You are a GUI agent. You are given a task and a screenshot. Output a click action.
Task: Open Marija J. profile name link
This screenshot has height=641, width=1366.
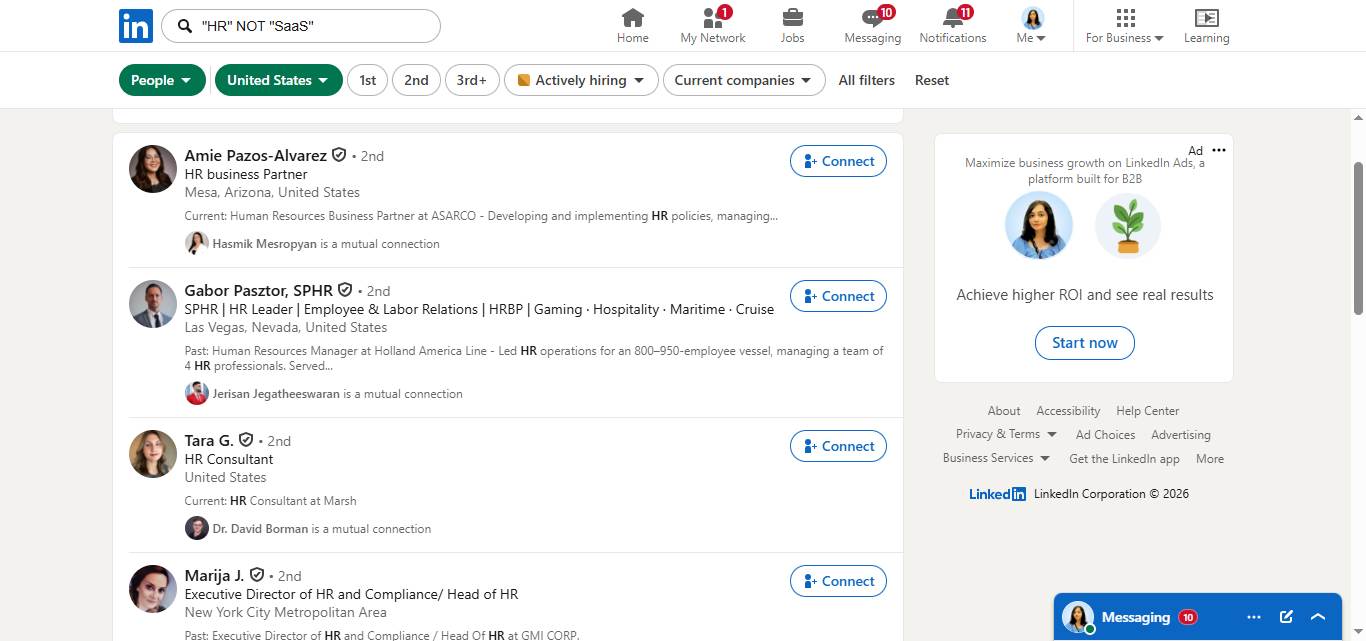point(215,575)
